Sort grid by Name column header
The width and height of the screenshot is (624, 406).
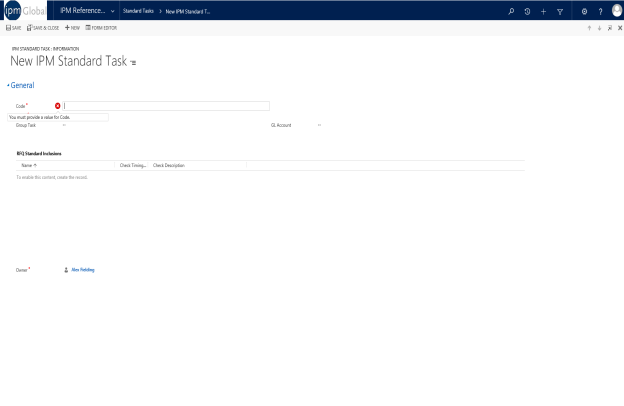29,165
